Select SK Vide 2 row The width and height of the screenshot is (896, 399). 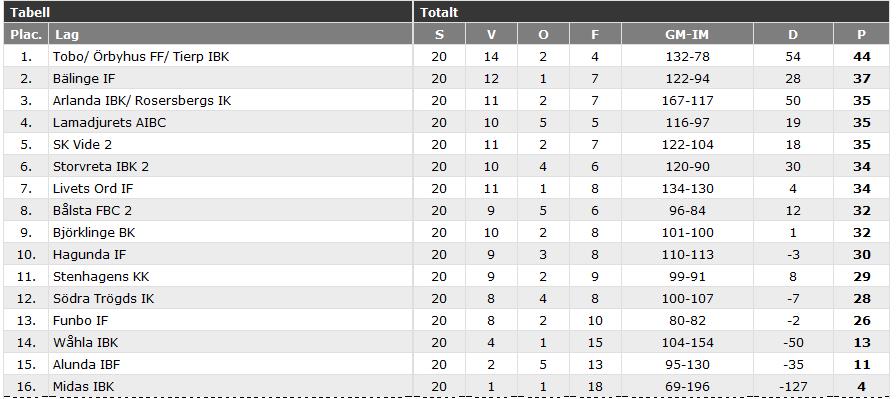[x=447, y=145]
